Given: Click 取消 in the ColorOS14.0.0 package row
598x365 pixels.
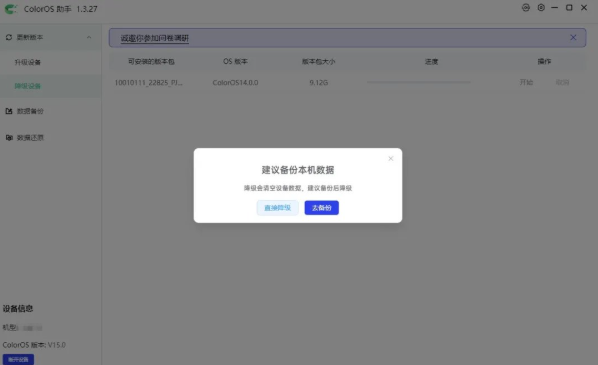Looking at the screenshot, I should (x=562, y=82).
